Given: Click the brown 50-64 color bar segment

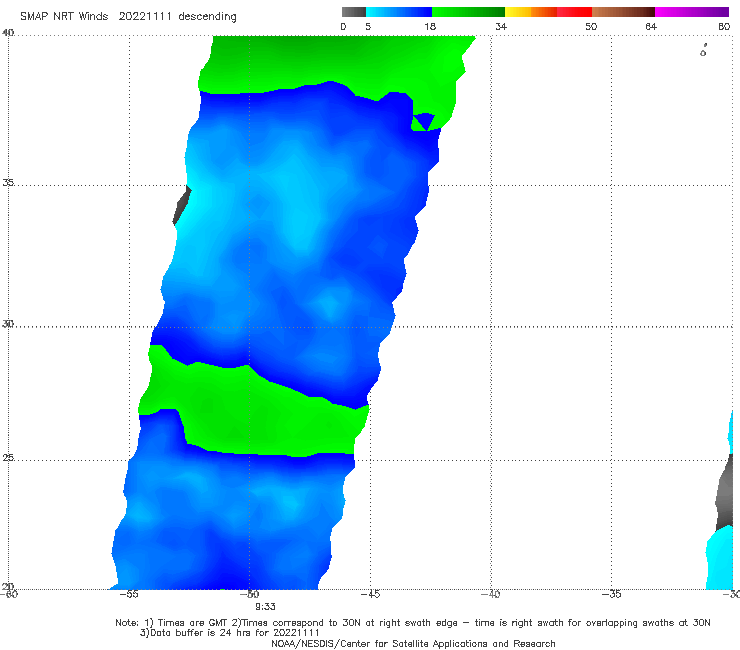Looking at the screenshot, I should coord(623,12).
